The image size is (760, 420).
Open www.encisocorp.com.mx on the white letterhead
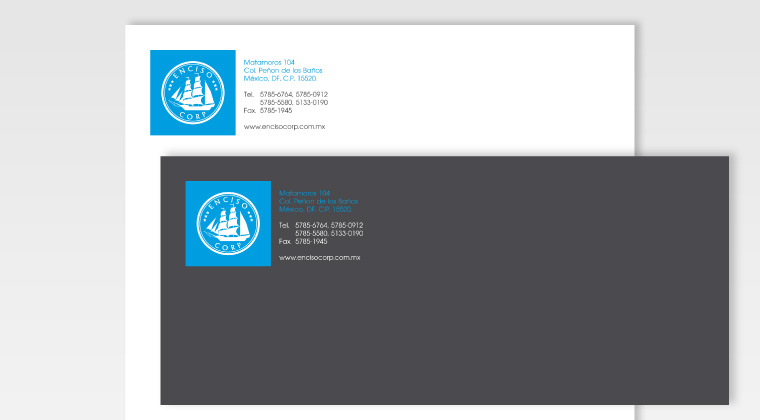pyautogui.click(x=285, y=127)
